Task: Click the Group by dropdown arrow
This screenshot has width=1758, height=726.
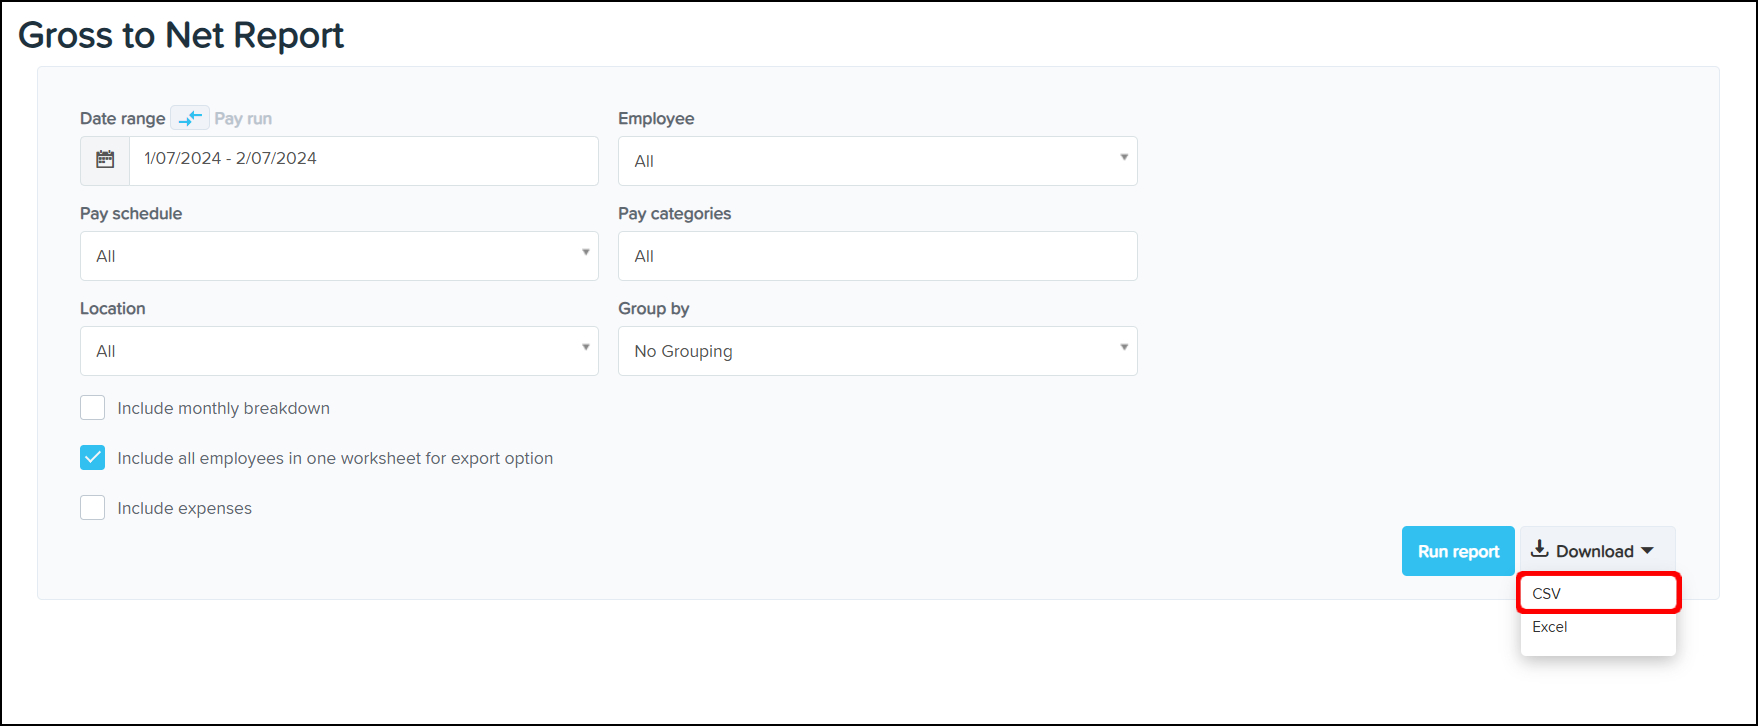Action: [x=1124, y=347]
